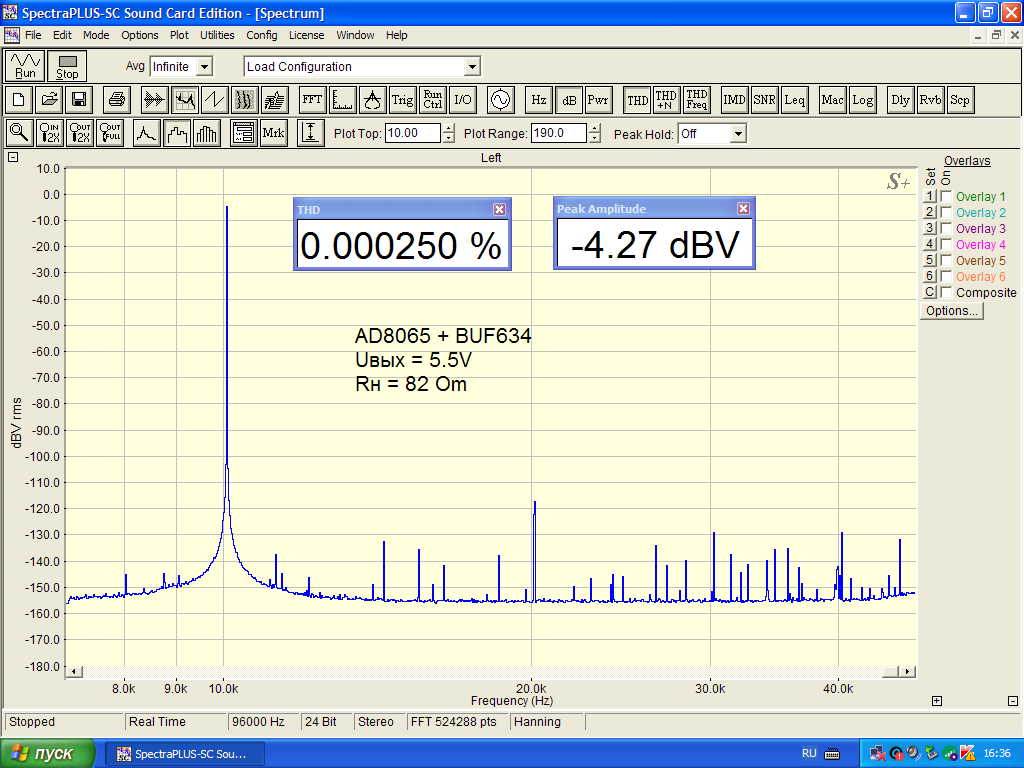Click the Plot Range input field

pos(558,133)
